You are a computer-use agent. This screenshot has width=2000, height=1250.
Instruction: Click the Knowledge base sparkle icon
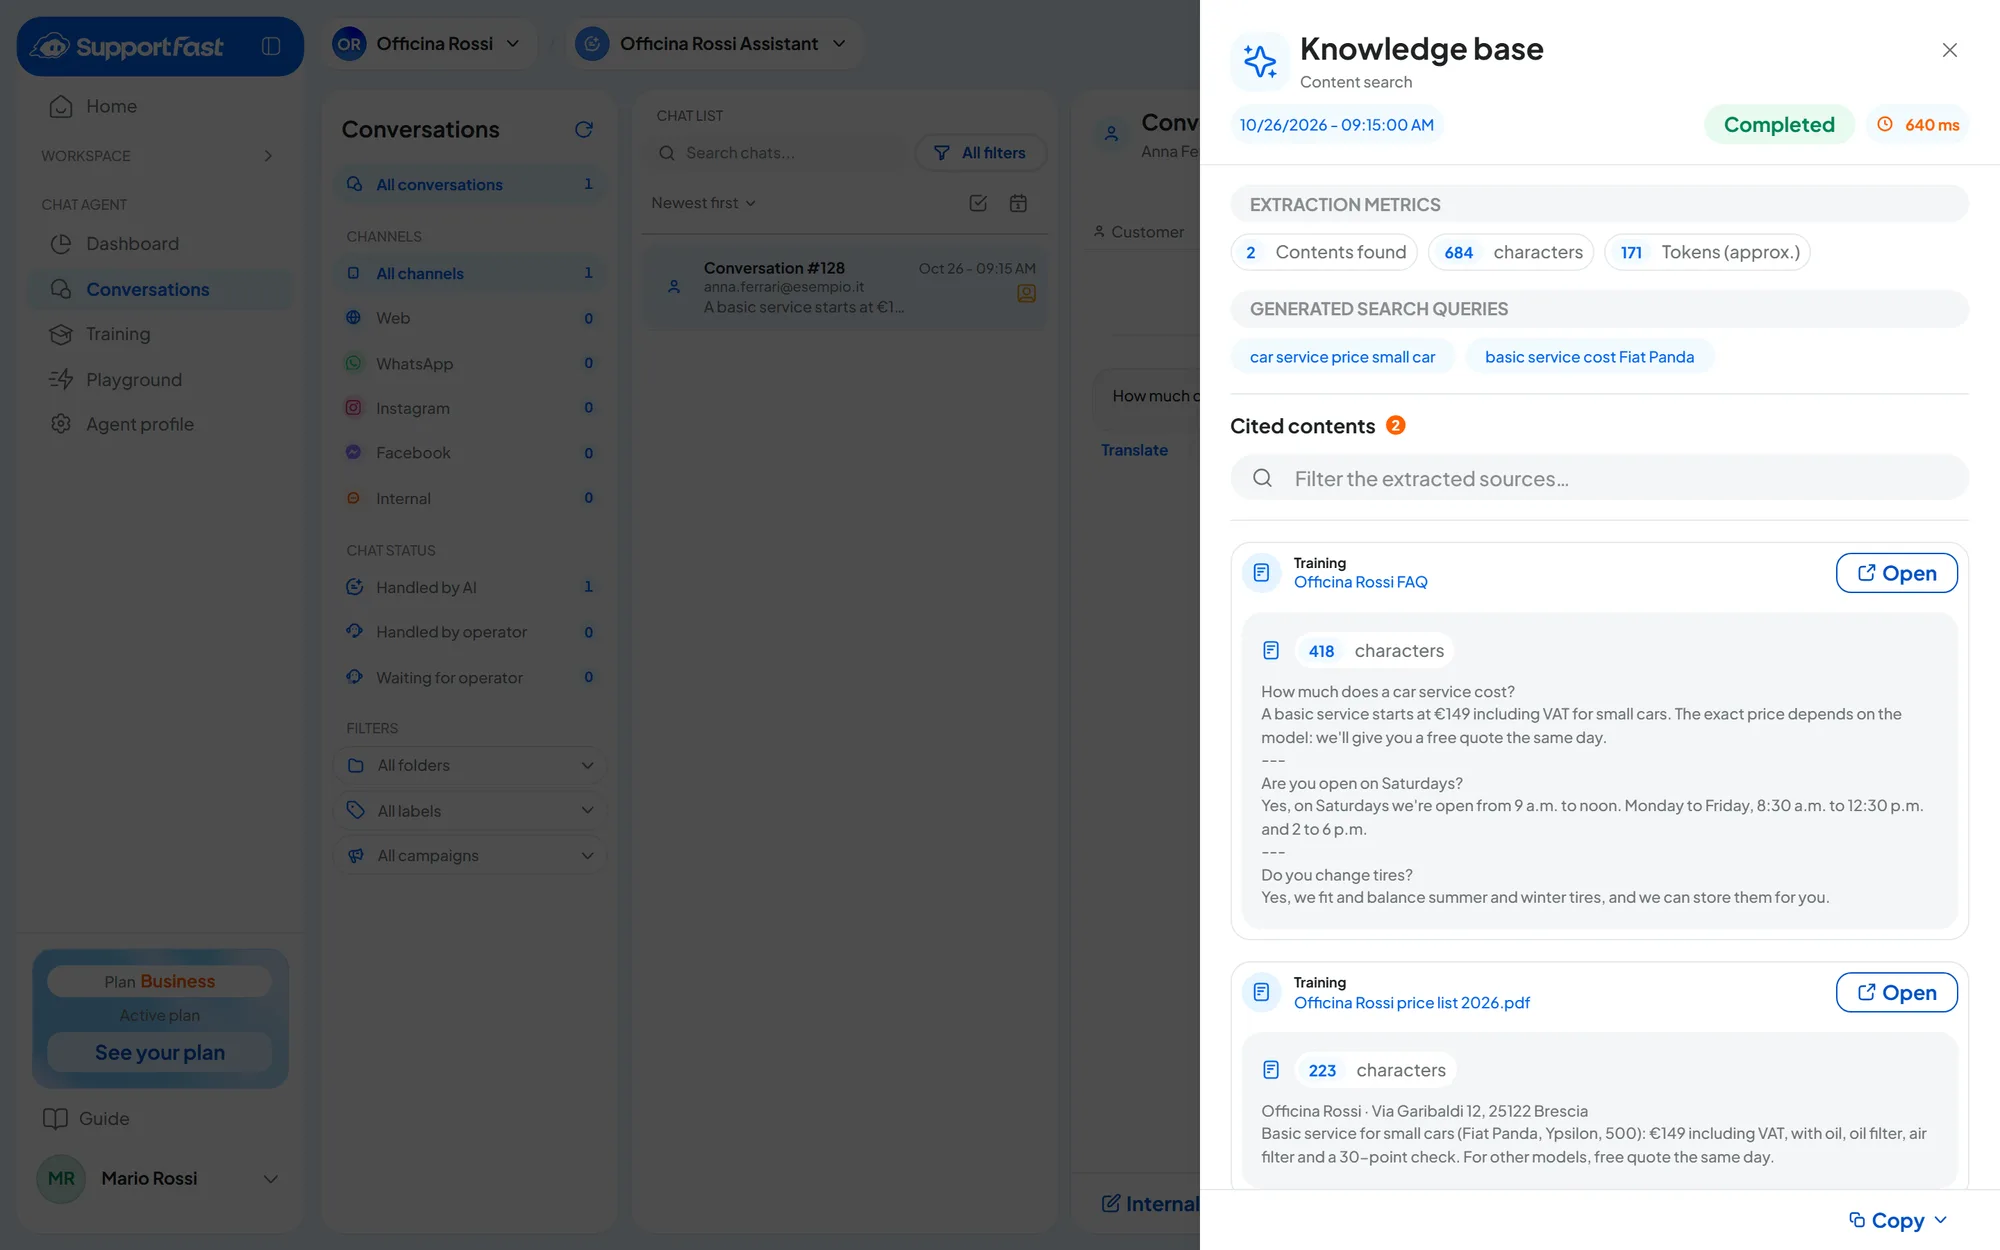click(1260, 61)
